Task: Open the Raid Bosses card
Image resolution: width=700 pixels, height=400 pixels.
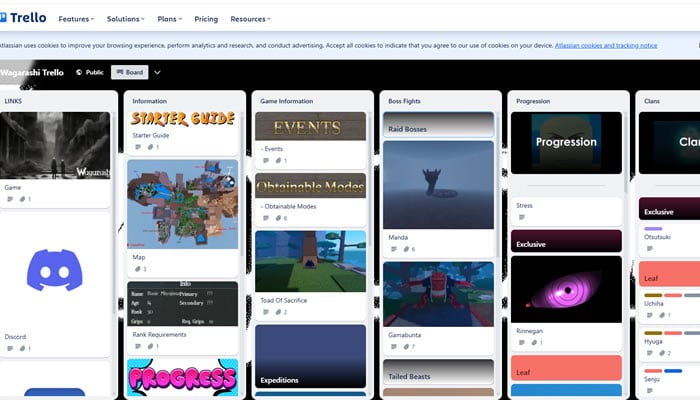Action: point(438,124)
